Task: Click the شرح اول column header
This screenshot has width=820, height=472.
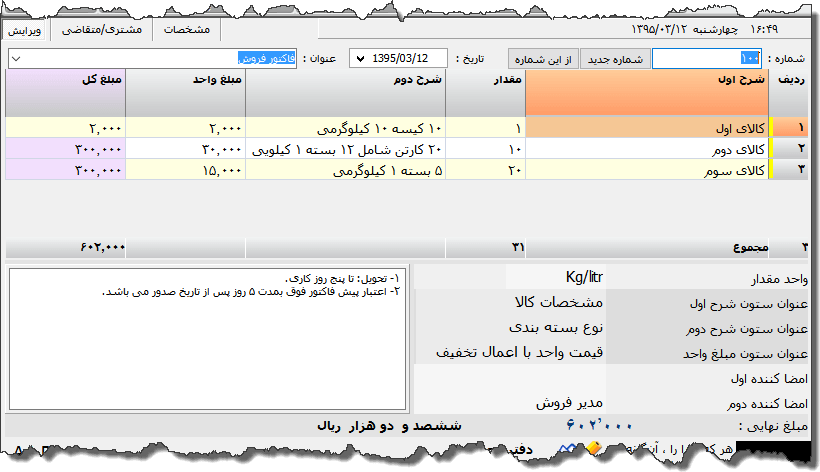Action: [645, 80]
